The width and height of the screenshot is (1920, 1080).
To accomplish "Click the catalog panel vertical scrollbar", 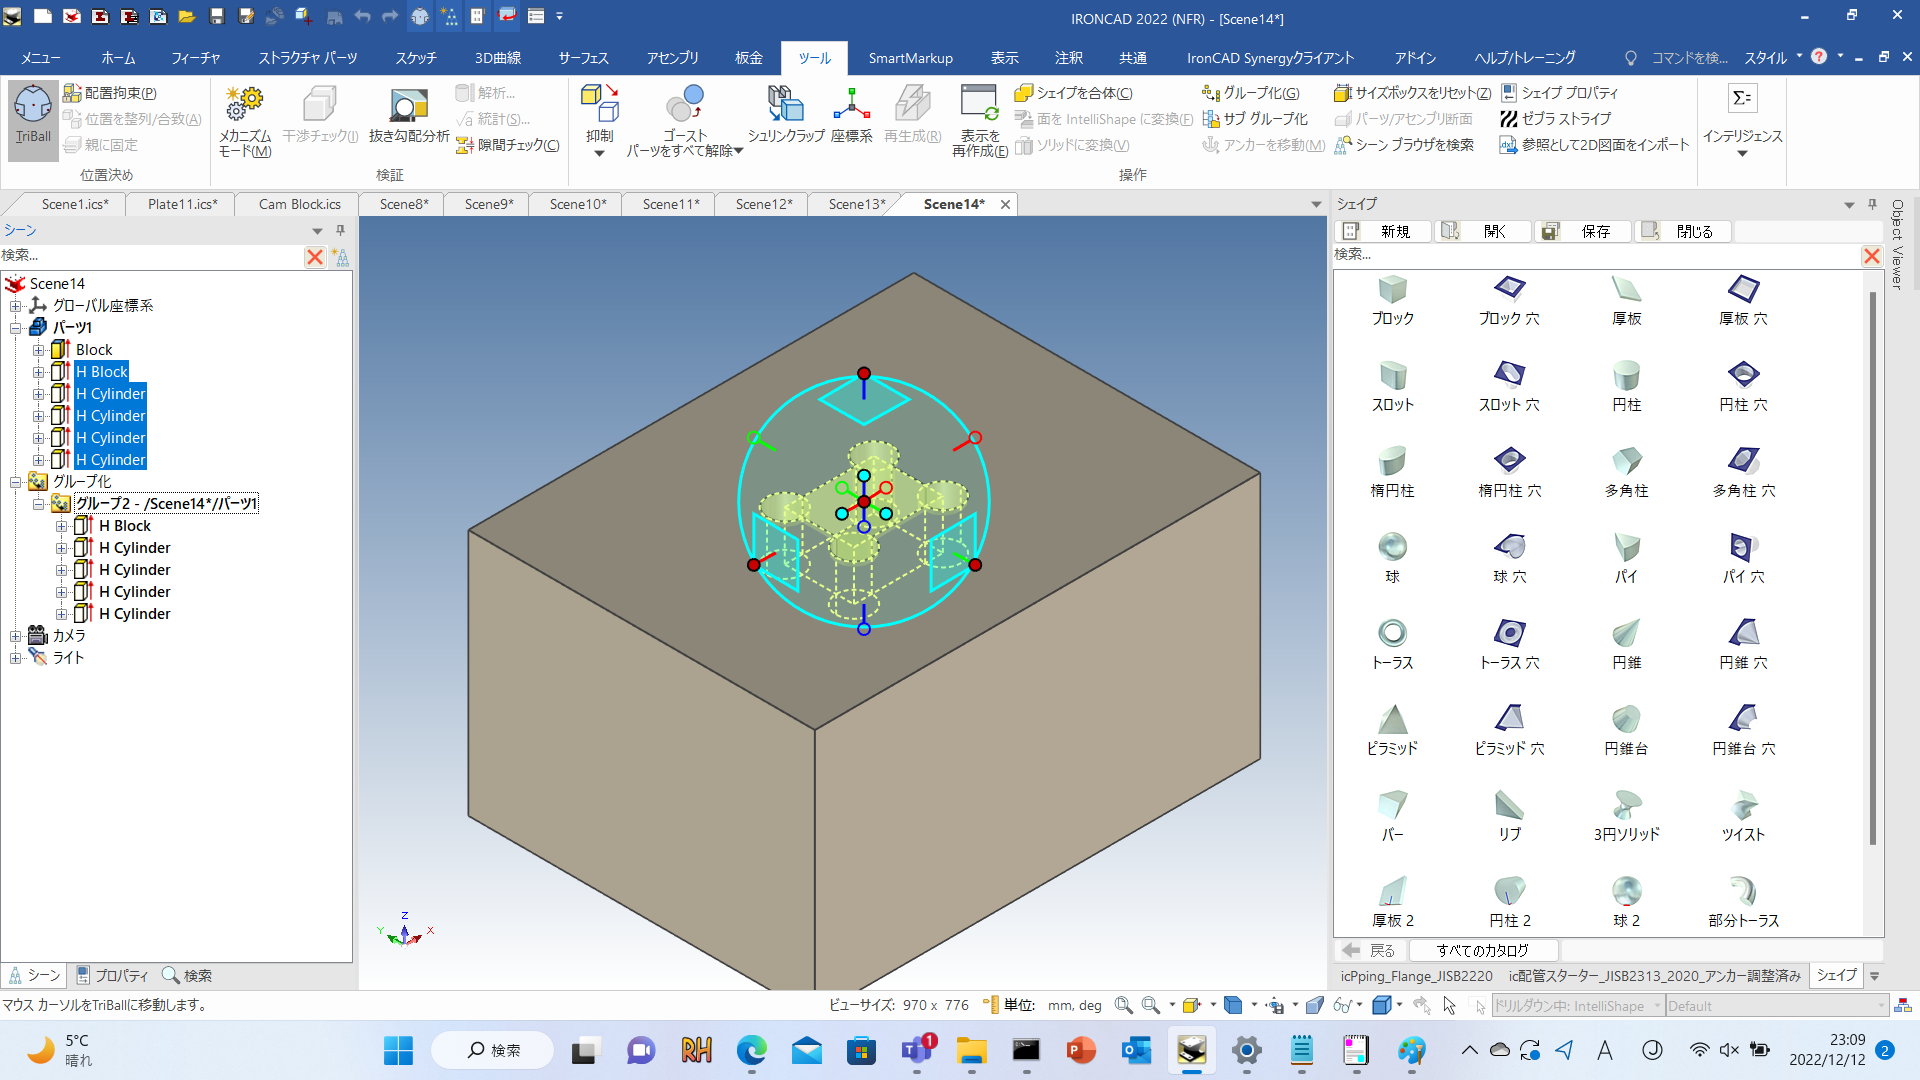I will tap(1873, 570).
